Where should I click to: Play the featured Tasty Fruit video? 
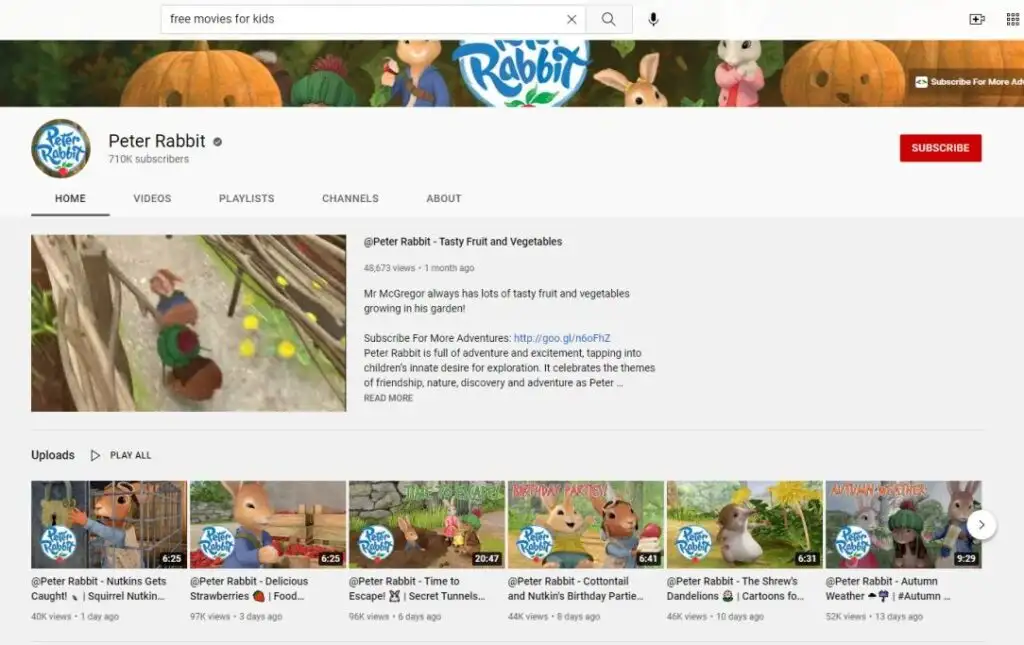[x=189, y=323]
